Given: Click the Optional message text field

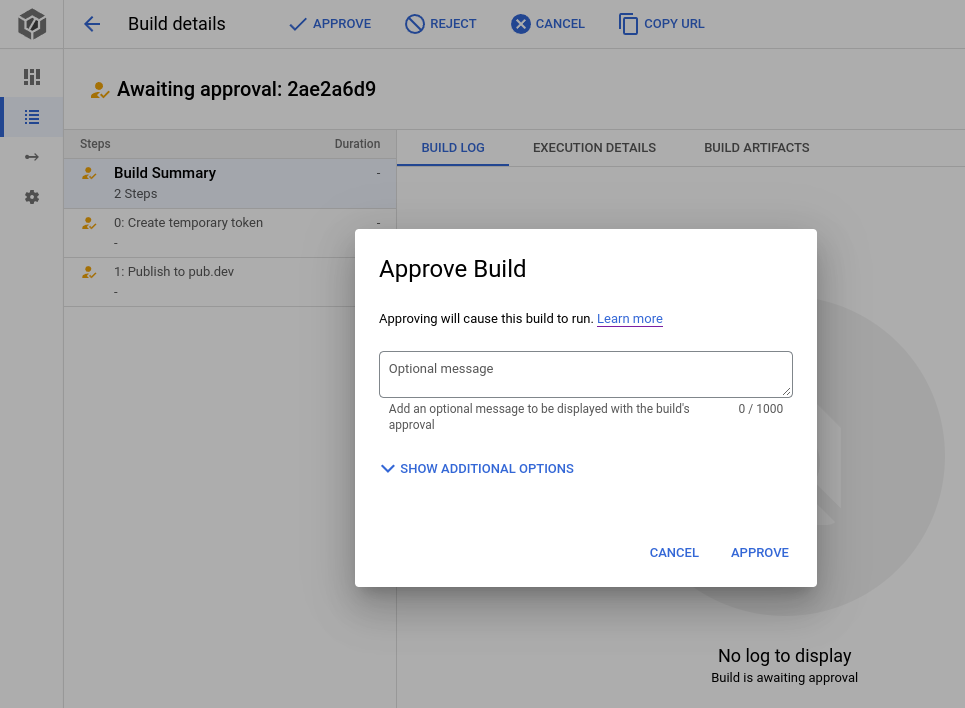Looking at the screenshot, I should 585,374.
